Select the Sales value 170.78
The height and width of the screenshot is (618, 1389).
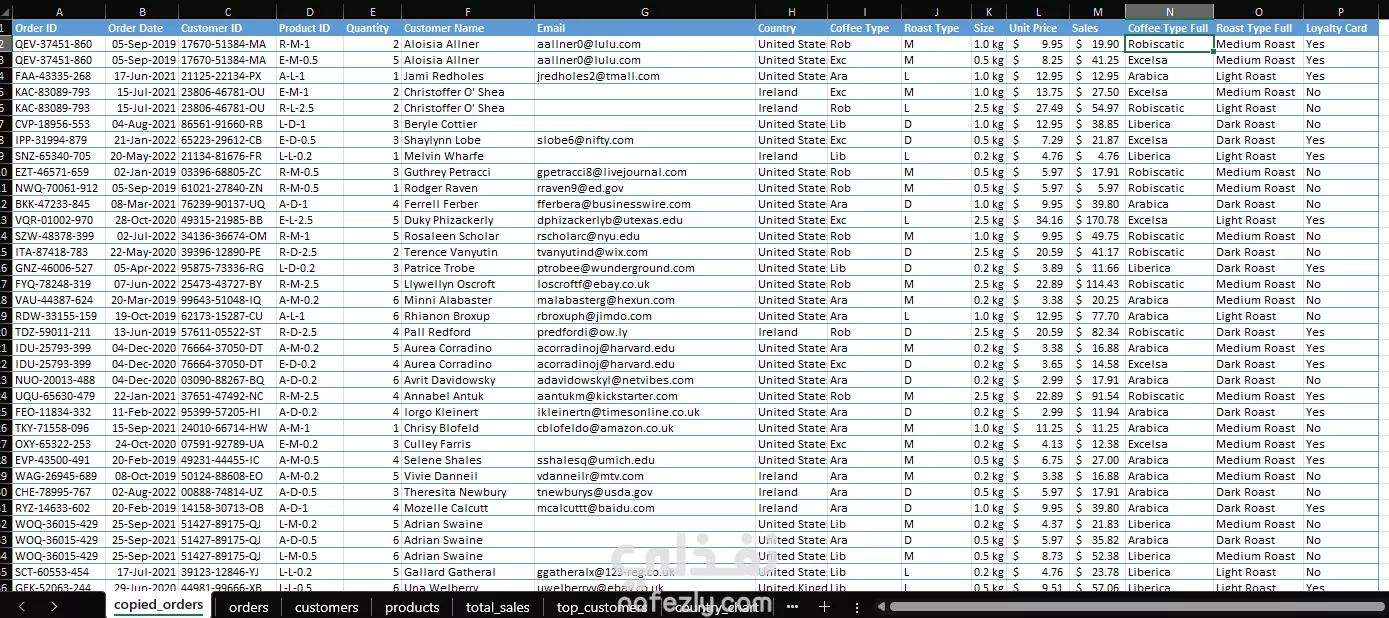coord(1097,220)
